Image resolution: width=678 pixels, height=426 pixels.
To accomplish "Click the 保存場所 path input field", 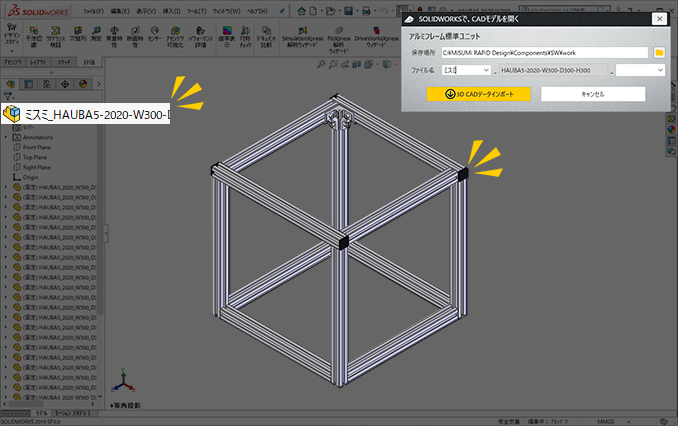I will coord(545,52).
